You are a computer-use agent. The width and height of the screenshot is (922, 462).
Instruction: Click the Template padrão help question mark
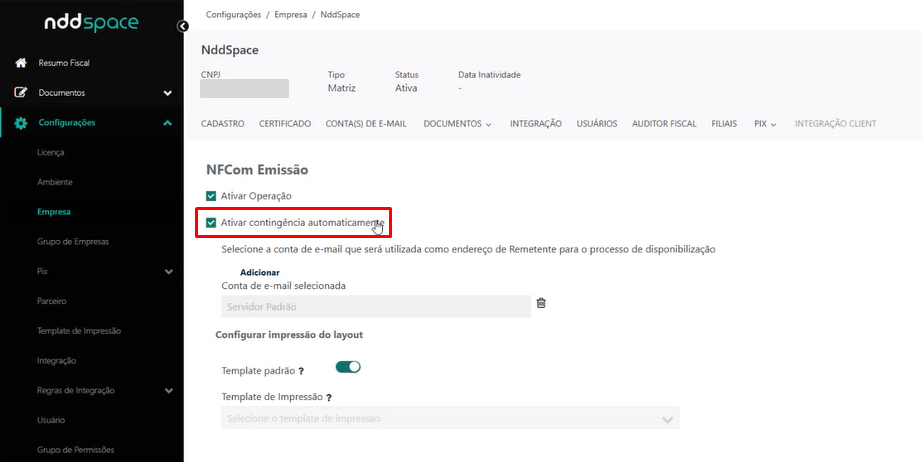coord(301,371)
